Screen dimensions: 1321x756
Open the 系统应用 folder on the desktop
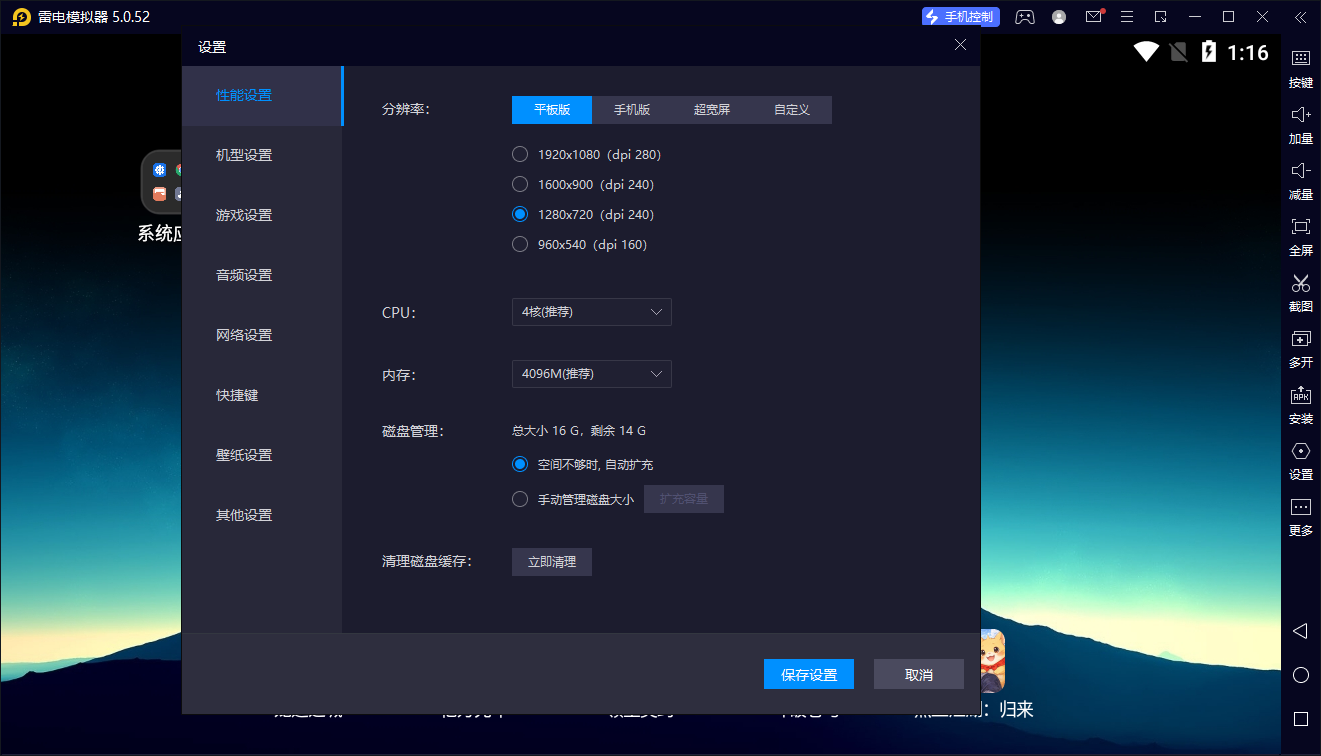point(162,183)
